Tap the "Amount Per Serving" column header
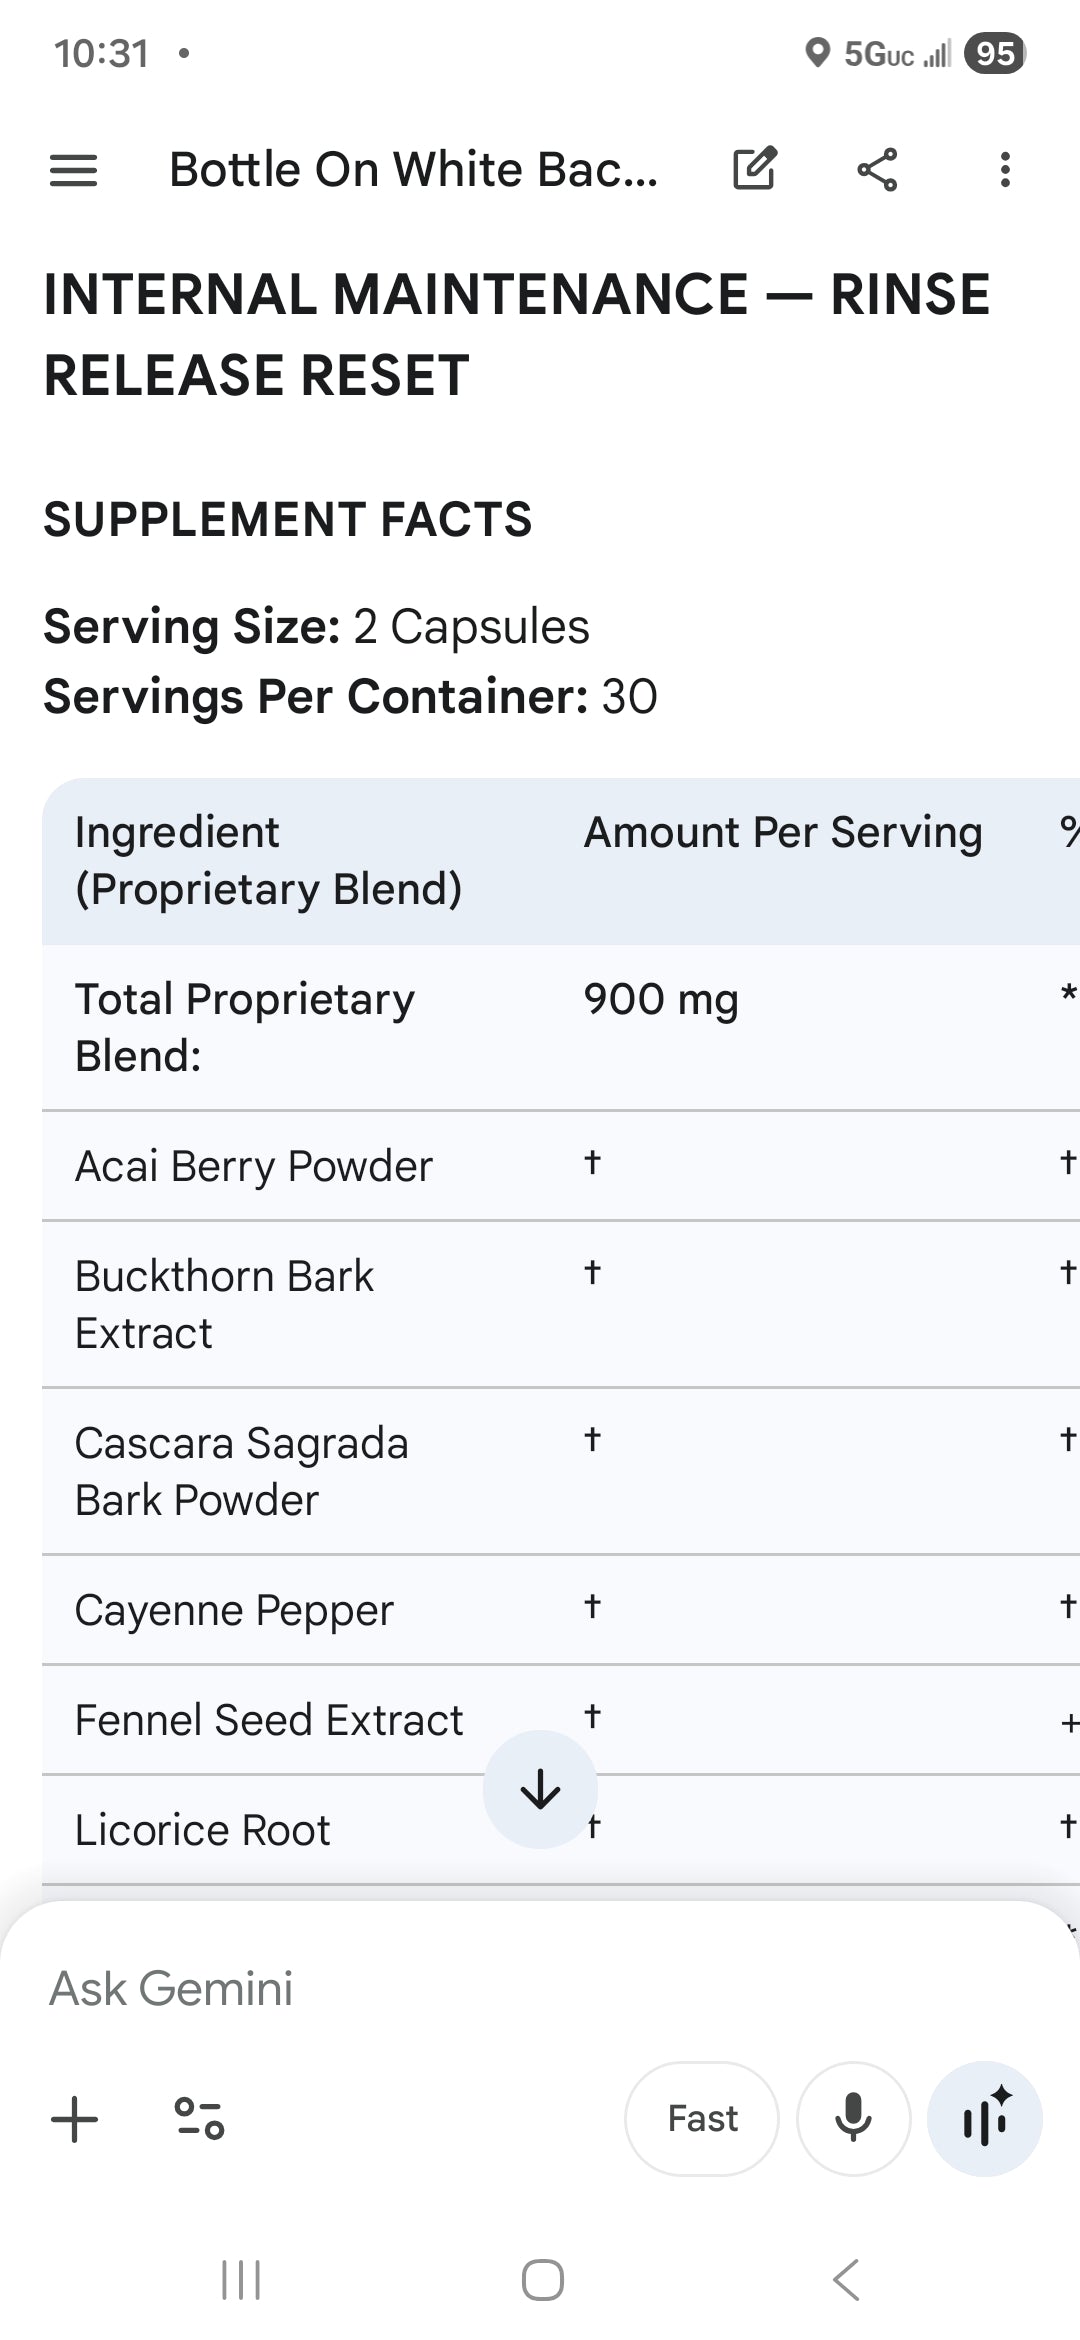The image size is (1080, 2340). (x=783, y=833)
